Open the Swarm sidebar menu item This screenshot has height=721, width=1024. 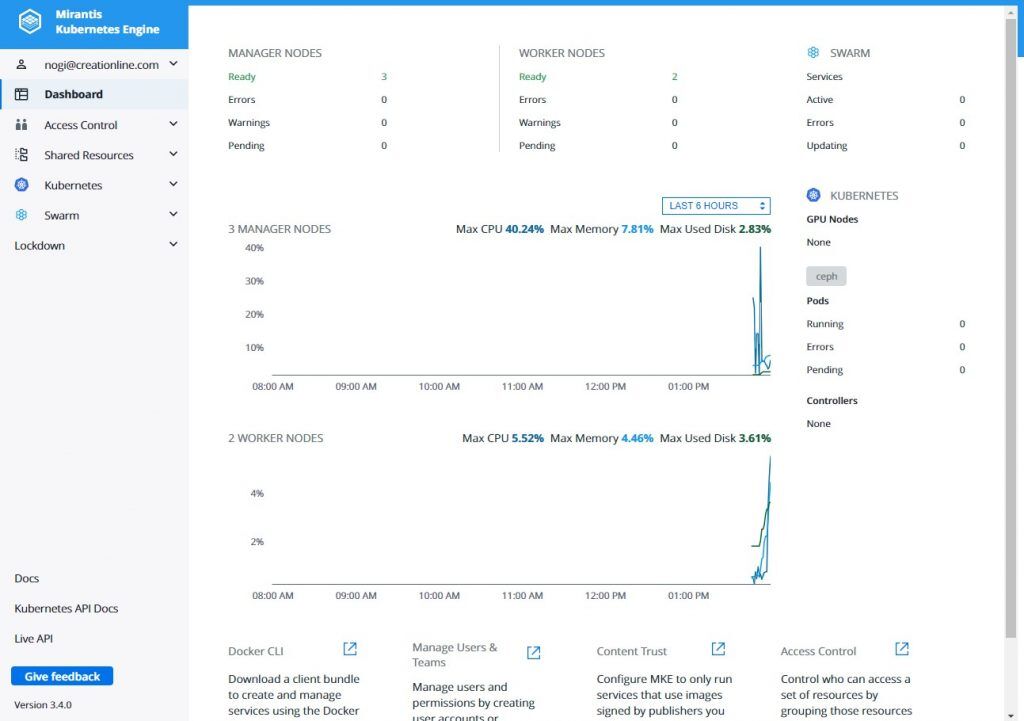(95, 215)
